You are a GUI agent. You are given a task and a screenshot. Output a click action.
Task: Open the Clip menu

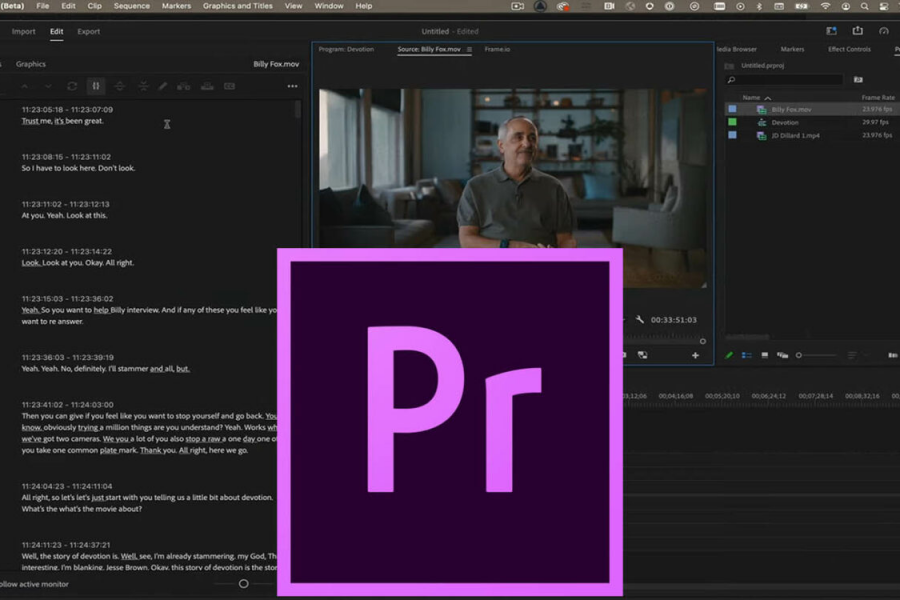coord(95,6)
